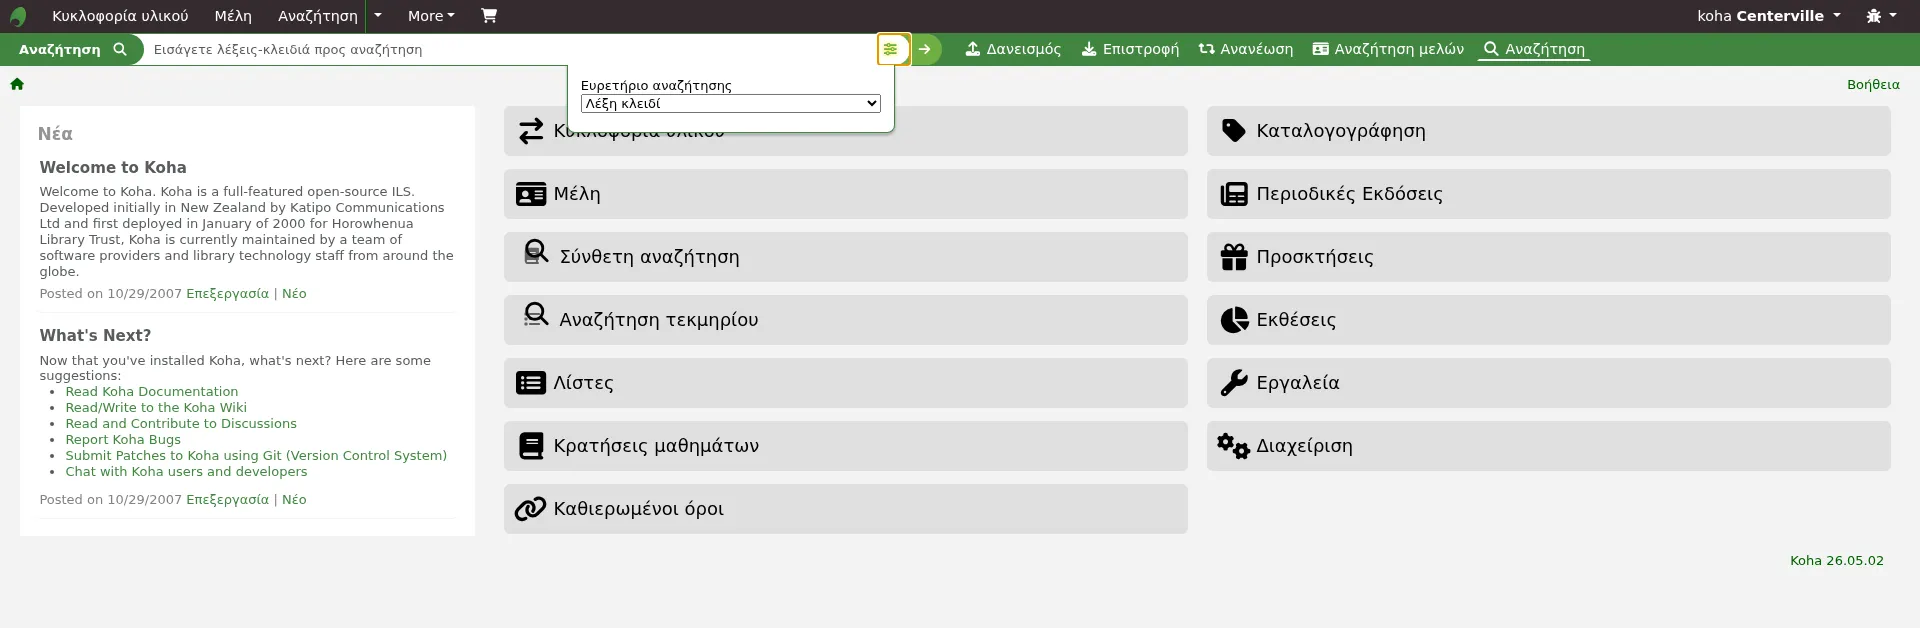
Task: Click the Εκθέσεις pie chart icon
Action: pyautogui.click(x=1234, y=320)
